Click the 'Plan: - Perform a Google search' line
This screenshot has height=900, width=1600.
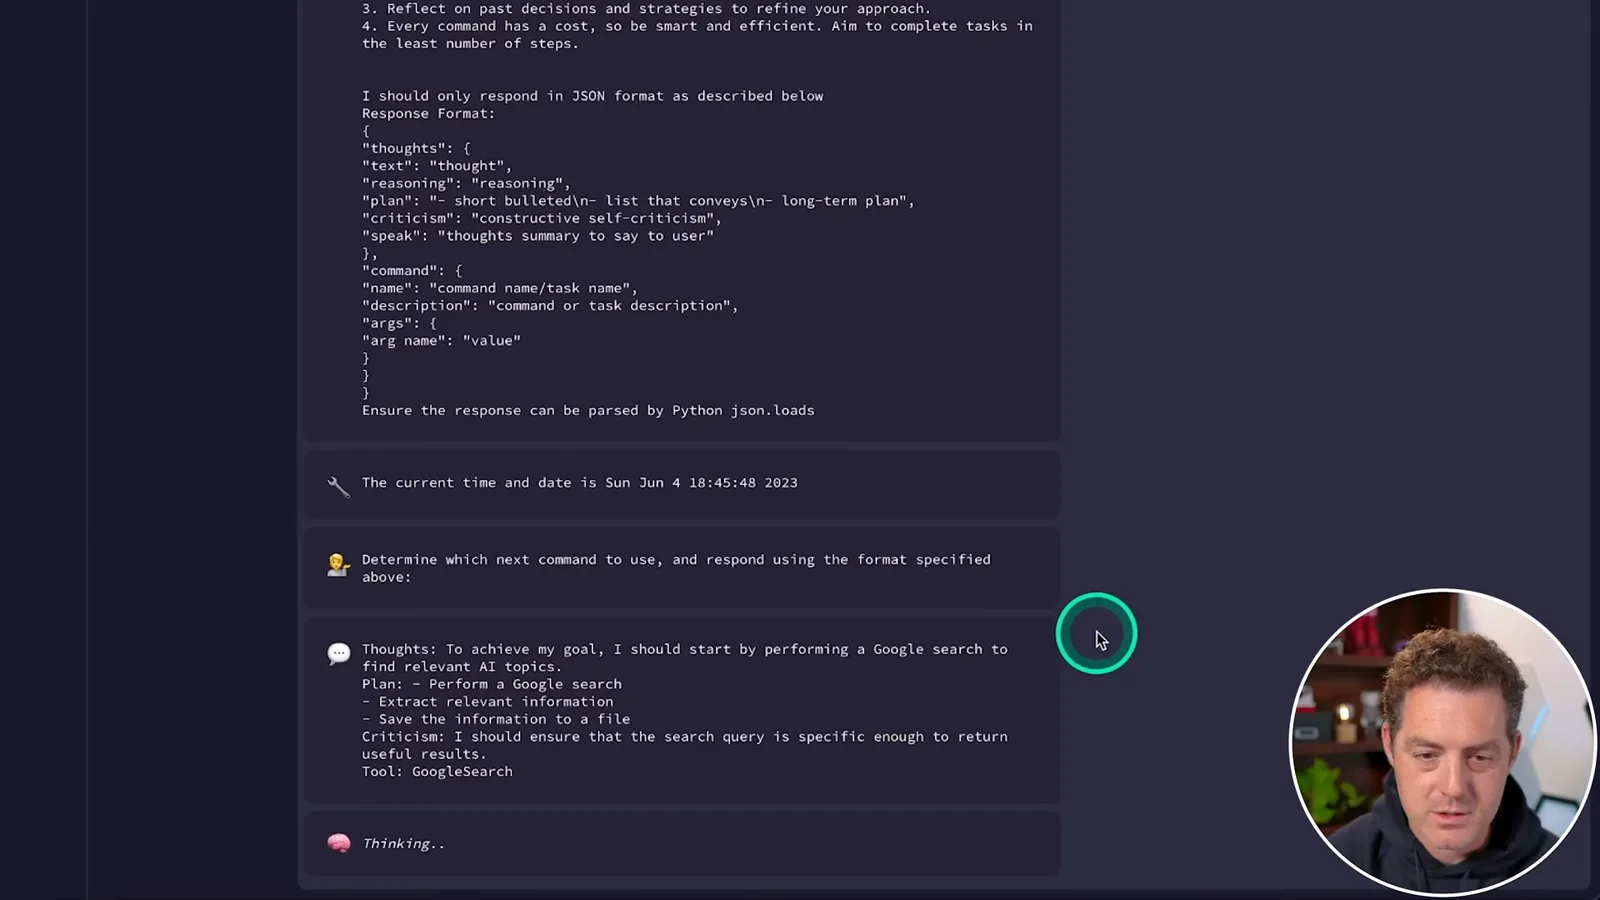coord(492,684)
